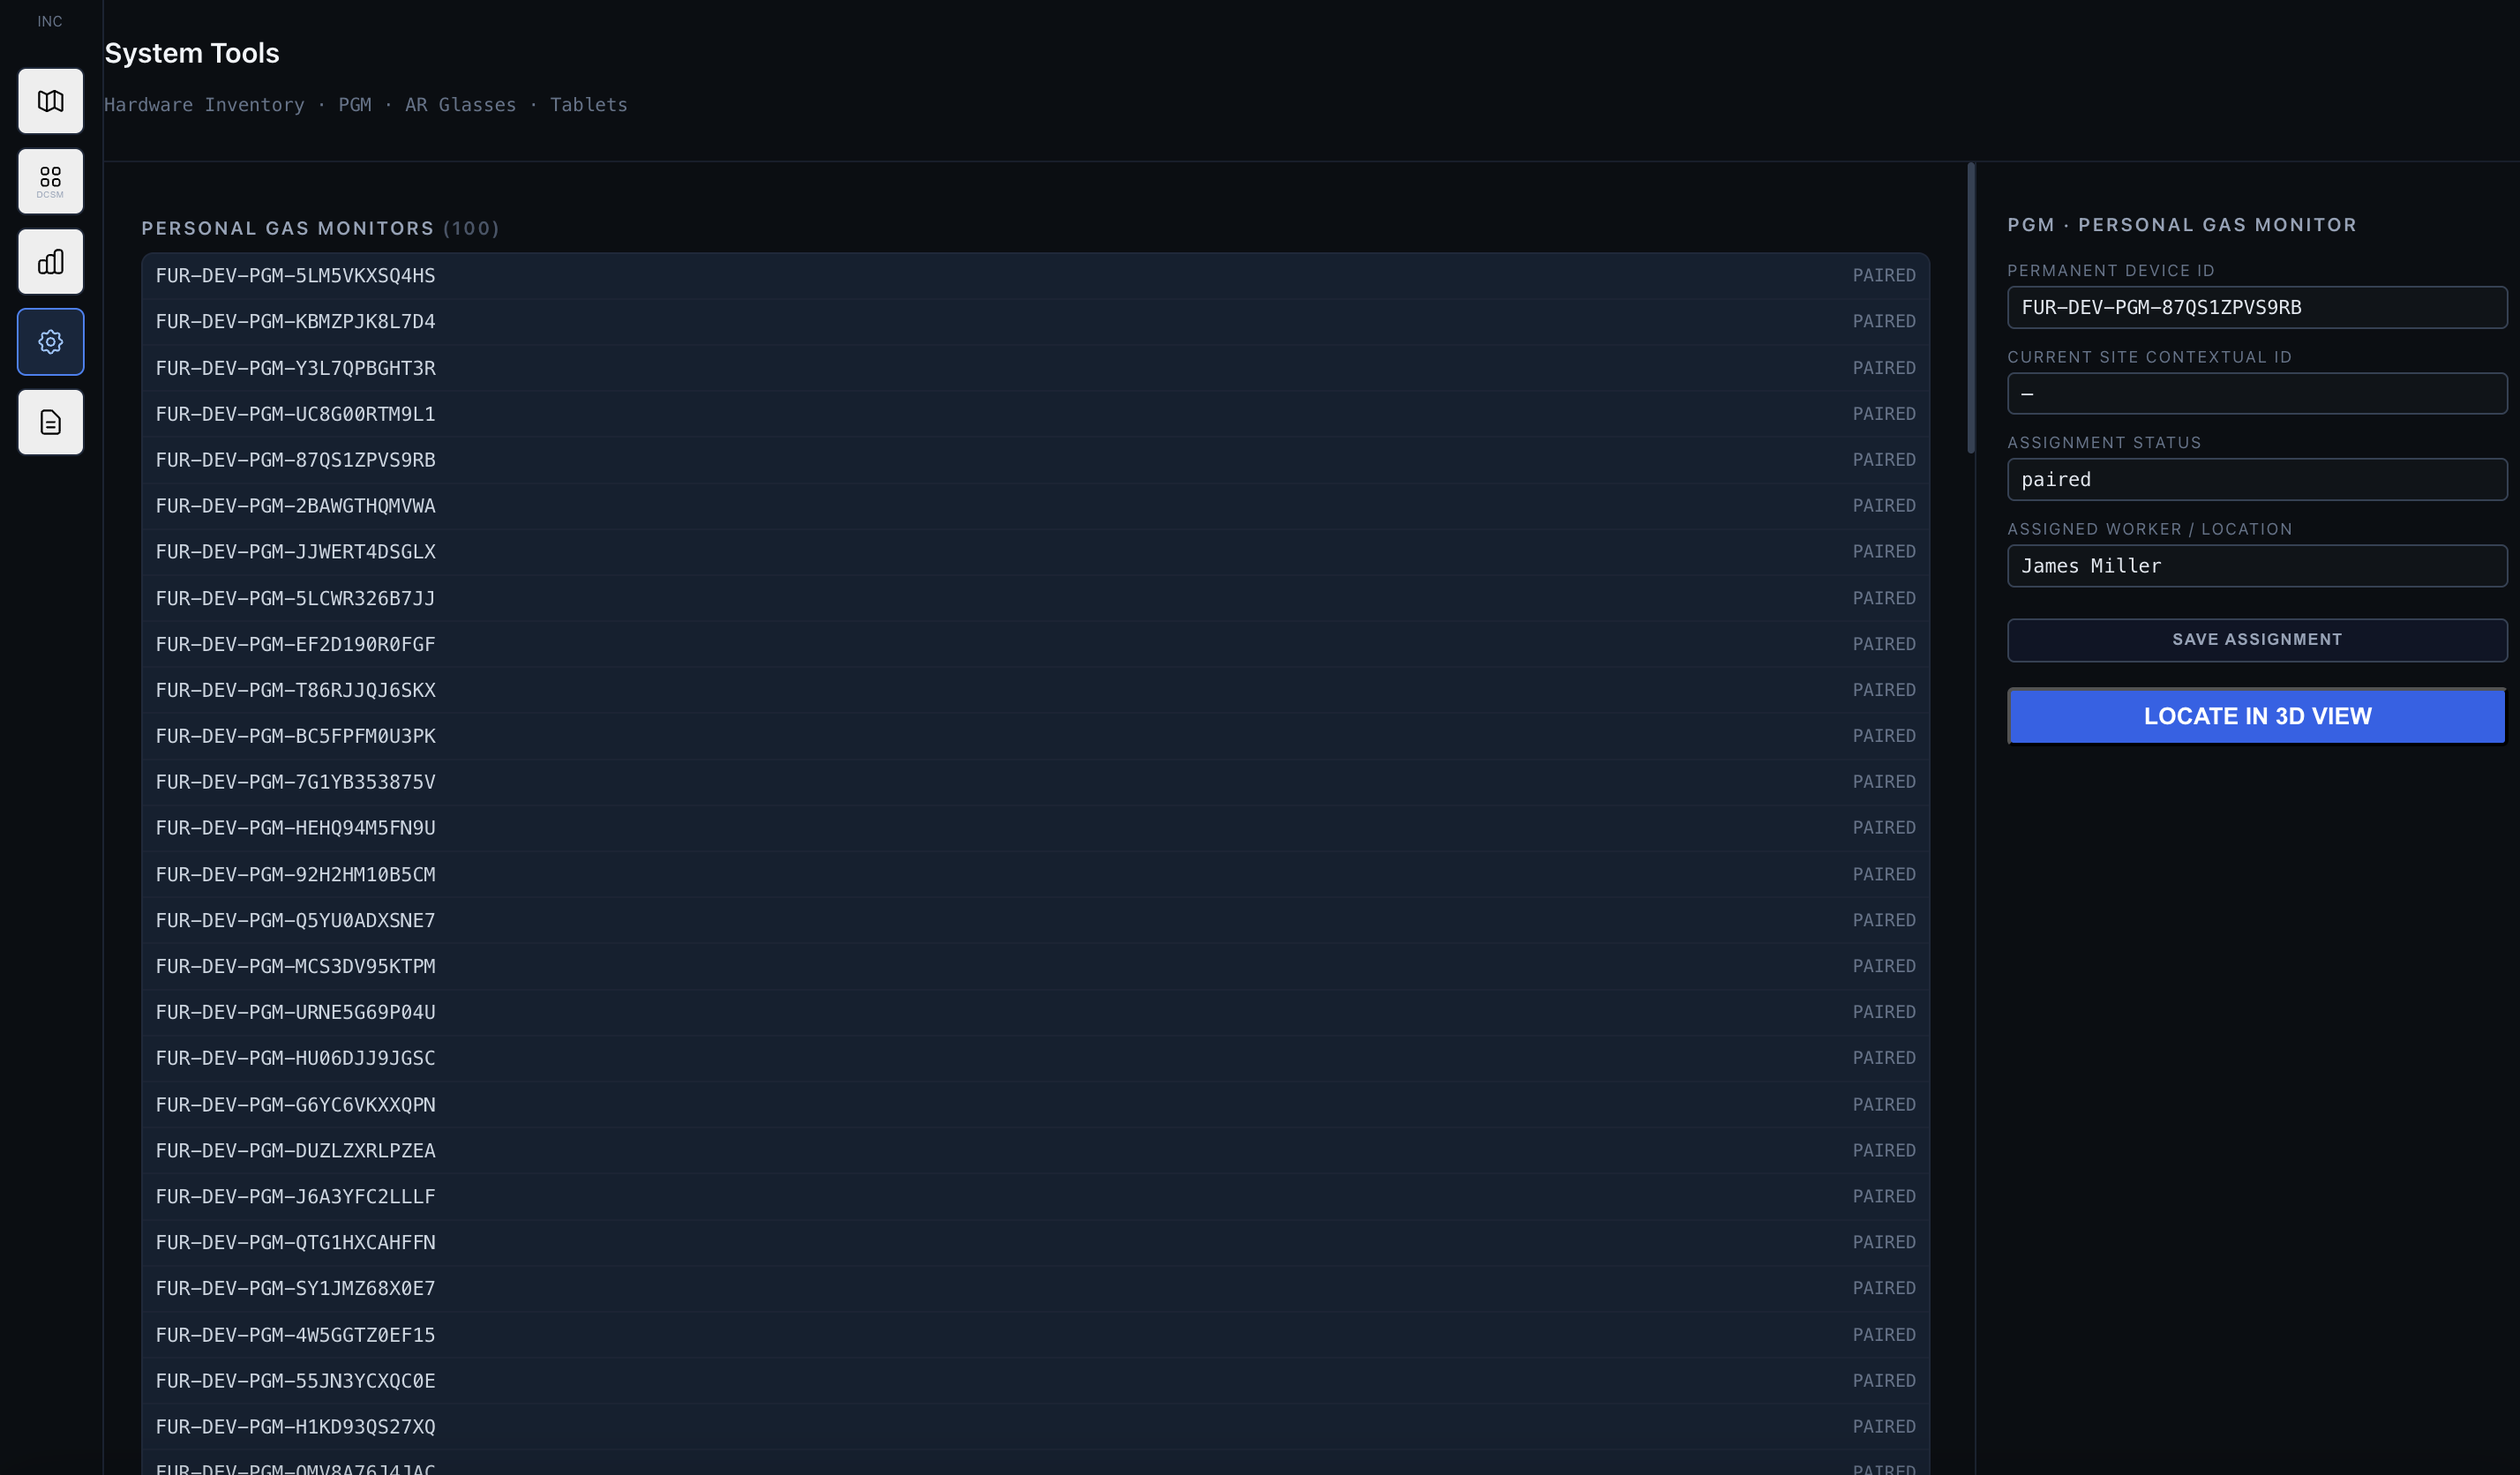Click Locate in 3D View button
Image resolution: width=2520 pixels, height=1475 pixels.
[2257, 716]
